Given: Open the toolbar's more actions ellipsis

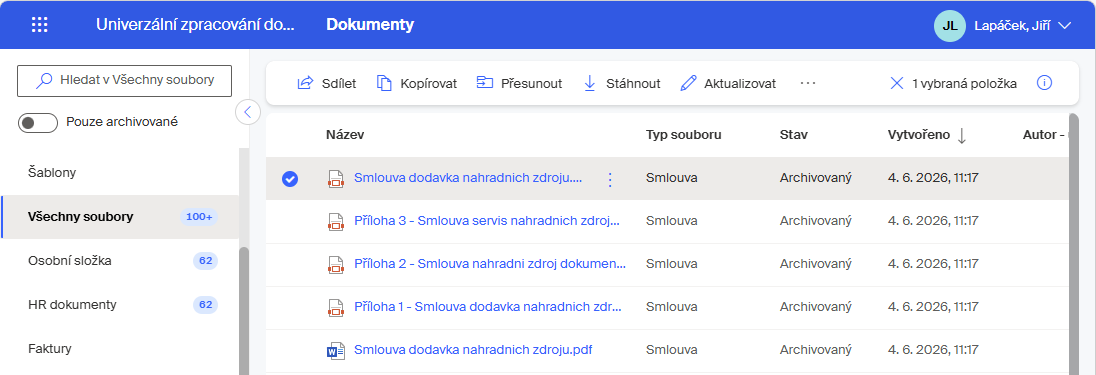Looking at the screenshot, I should (808, 83).
